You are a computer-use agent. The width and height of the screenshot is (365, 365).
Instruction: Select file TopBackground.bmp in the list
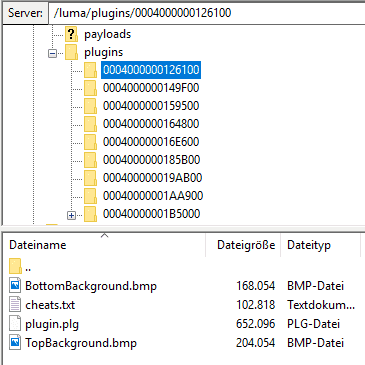tap(81, 343)
